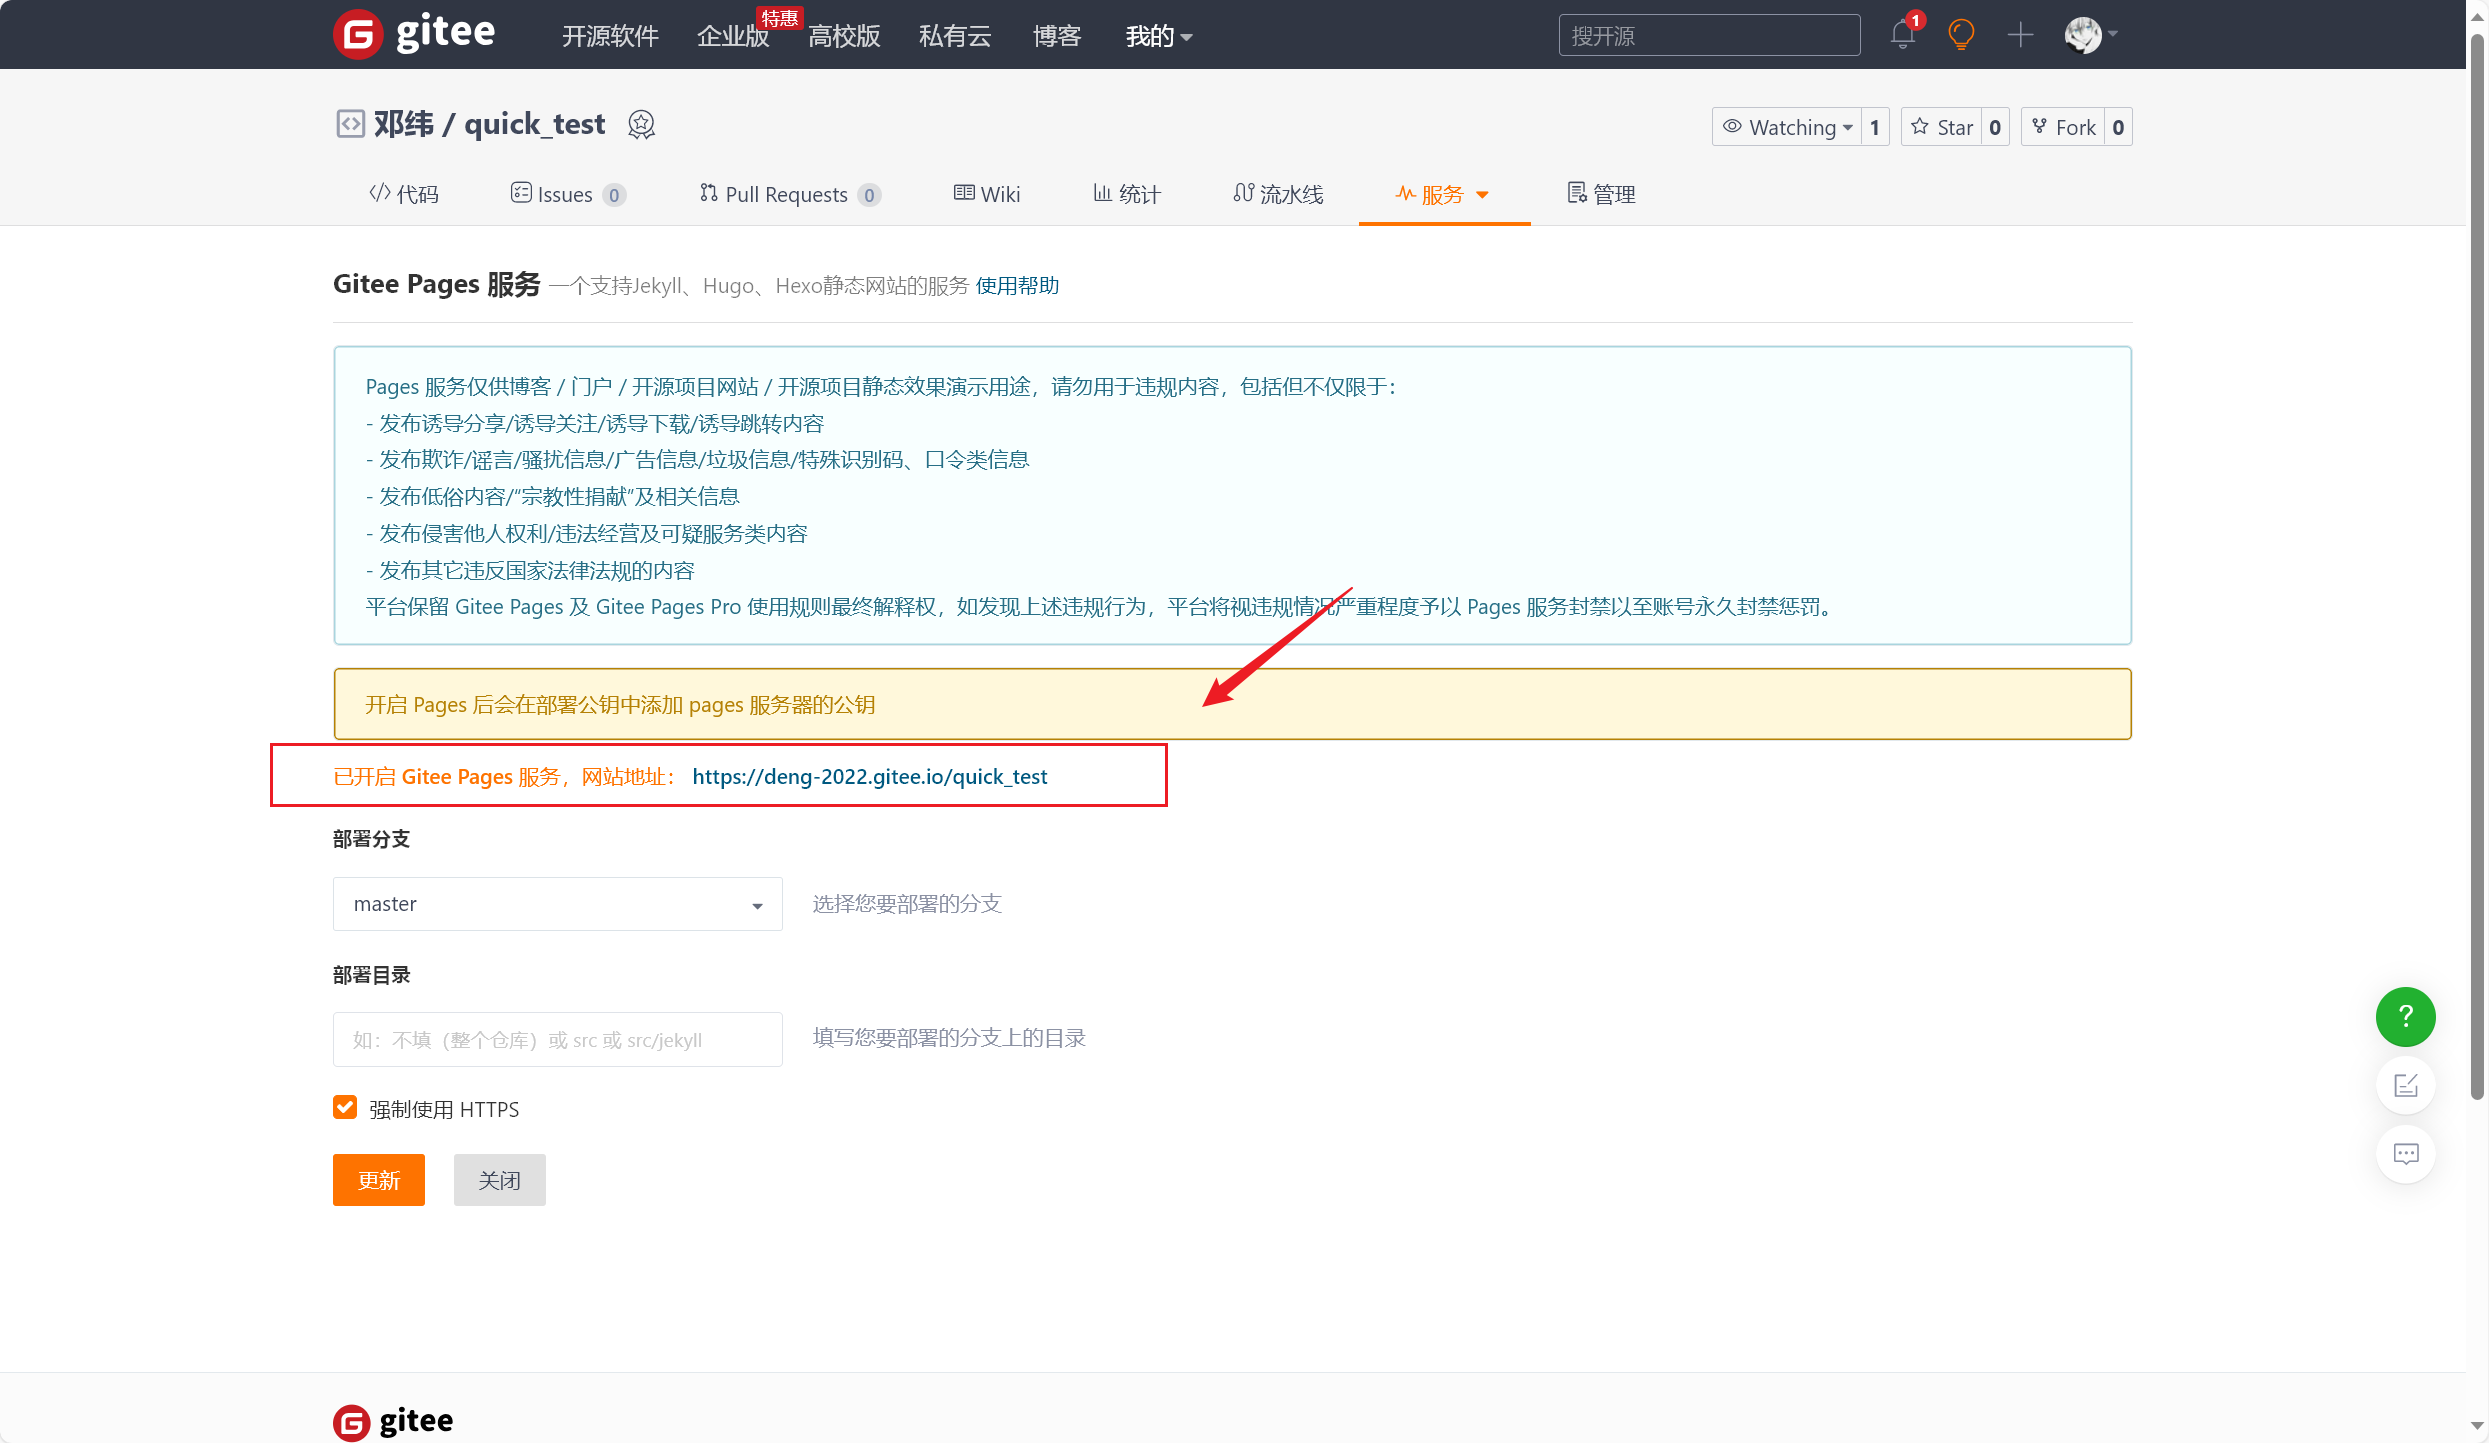Open the 统计 tab
The image size is (2489, 1443).
tap(1127, 194)
